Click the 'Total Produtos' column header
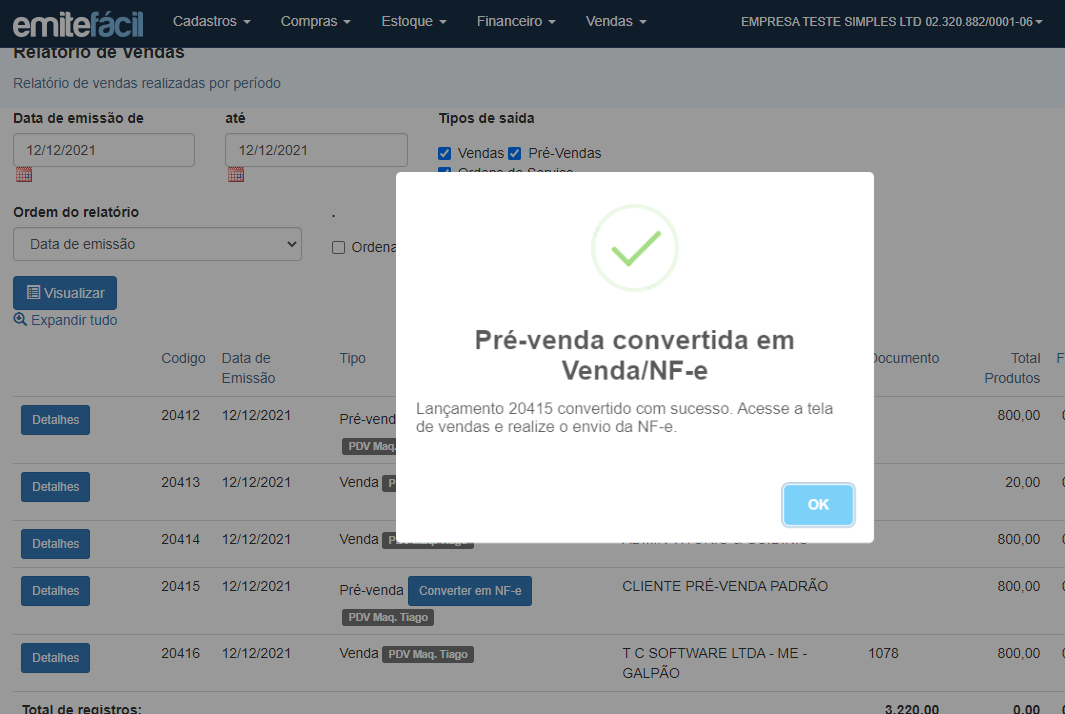This screenshot has width=1065, height=714. (x=1012, y=368)
